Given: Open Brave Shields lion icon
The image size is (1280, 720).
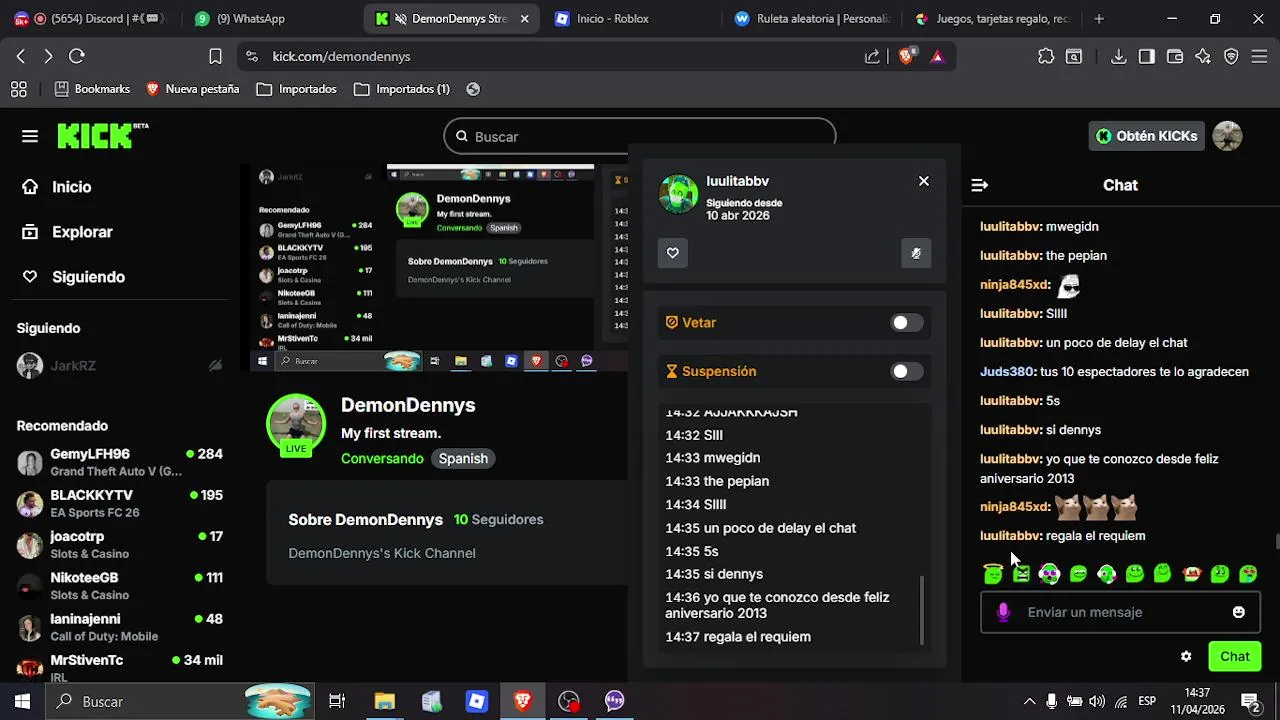Looking at the screenshot, I should [906, 57].
